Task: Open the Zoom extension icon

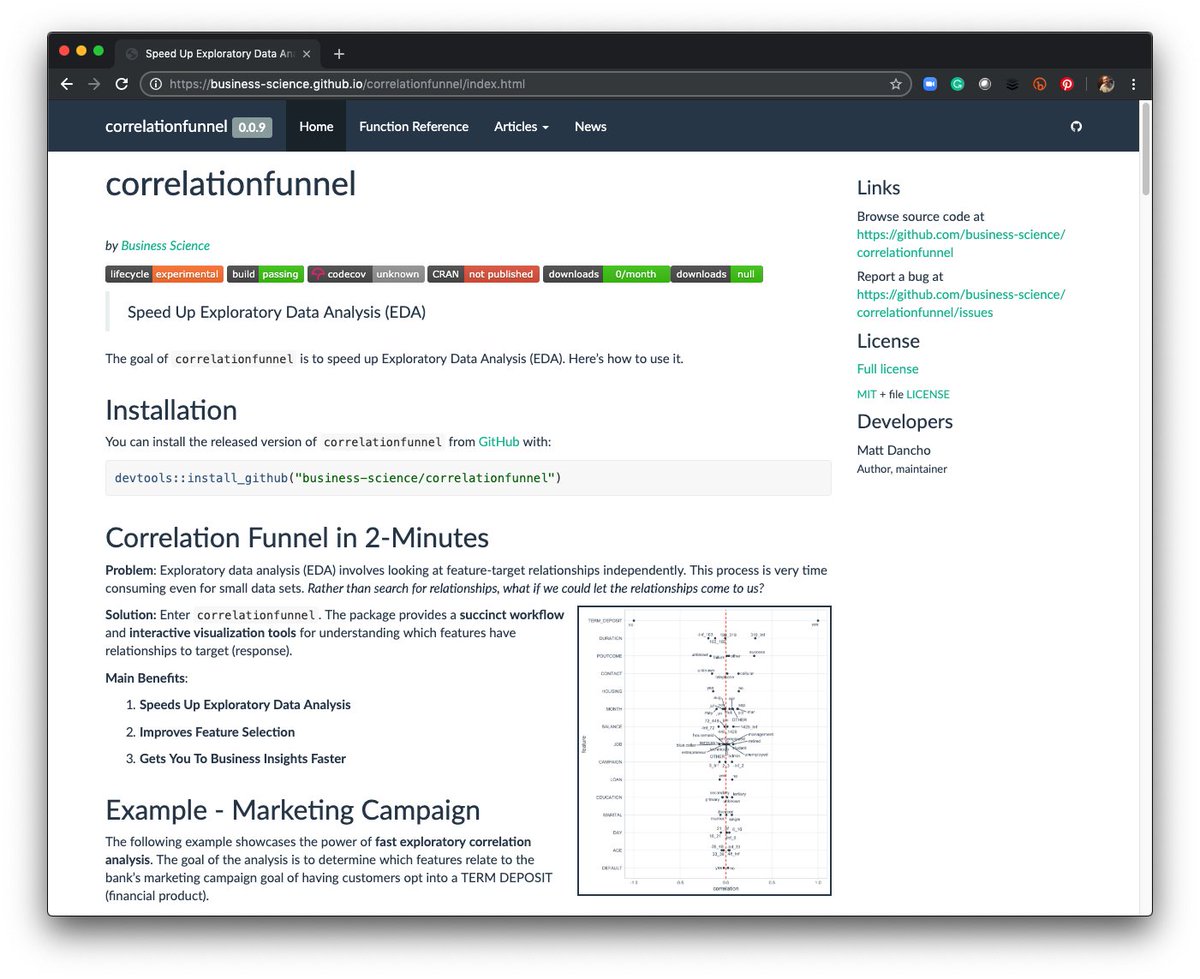Action: [930, 84]
